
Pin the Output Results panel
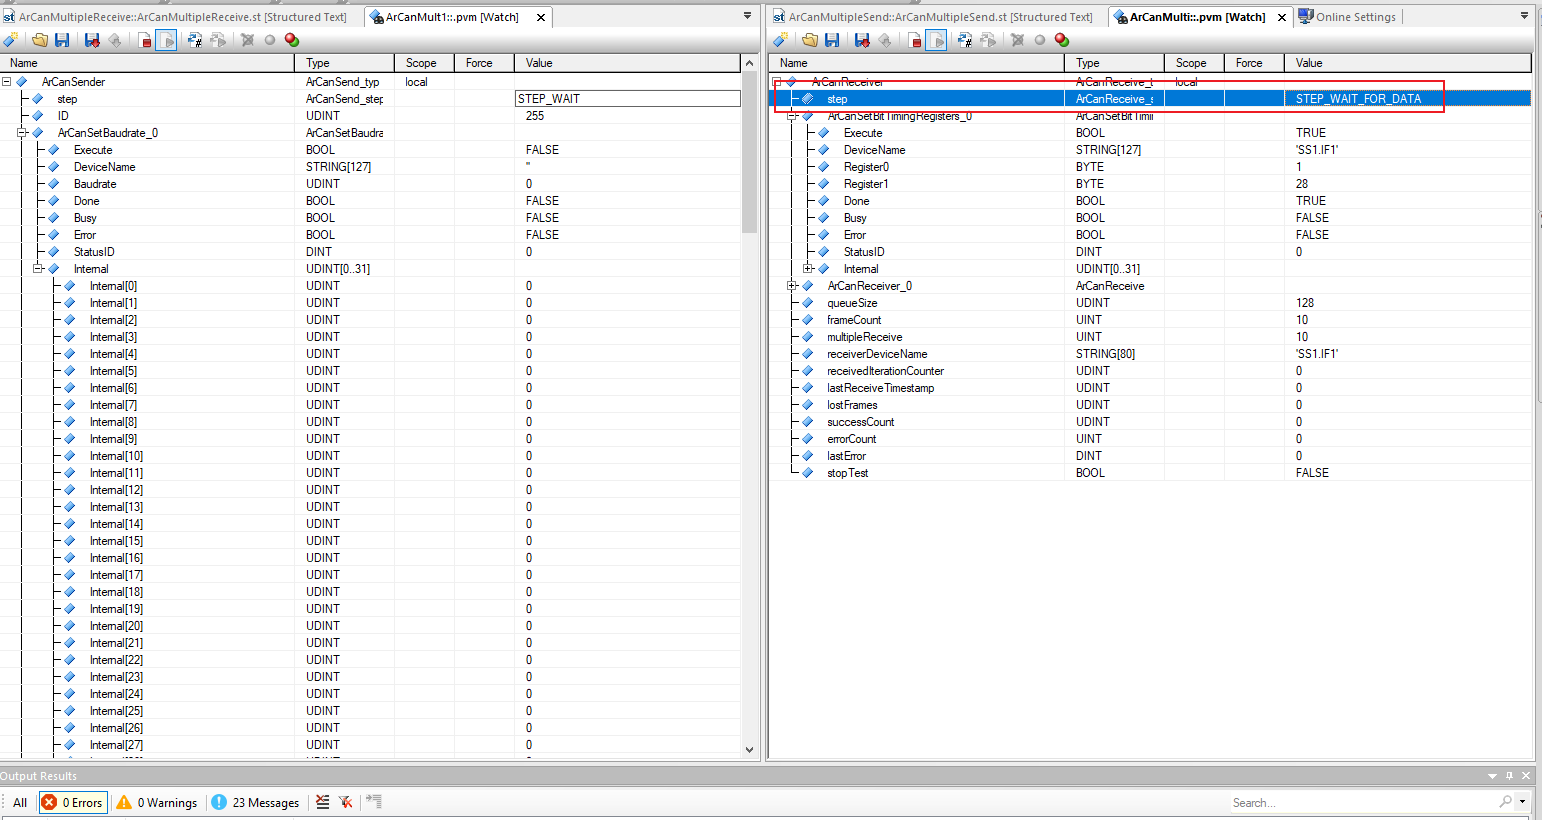point(1509,776)
